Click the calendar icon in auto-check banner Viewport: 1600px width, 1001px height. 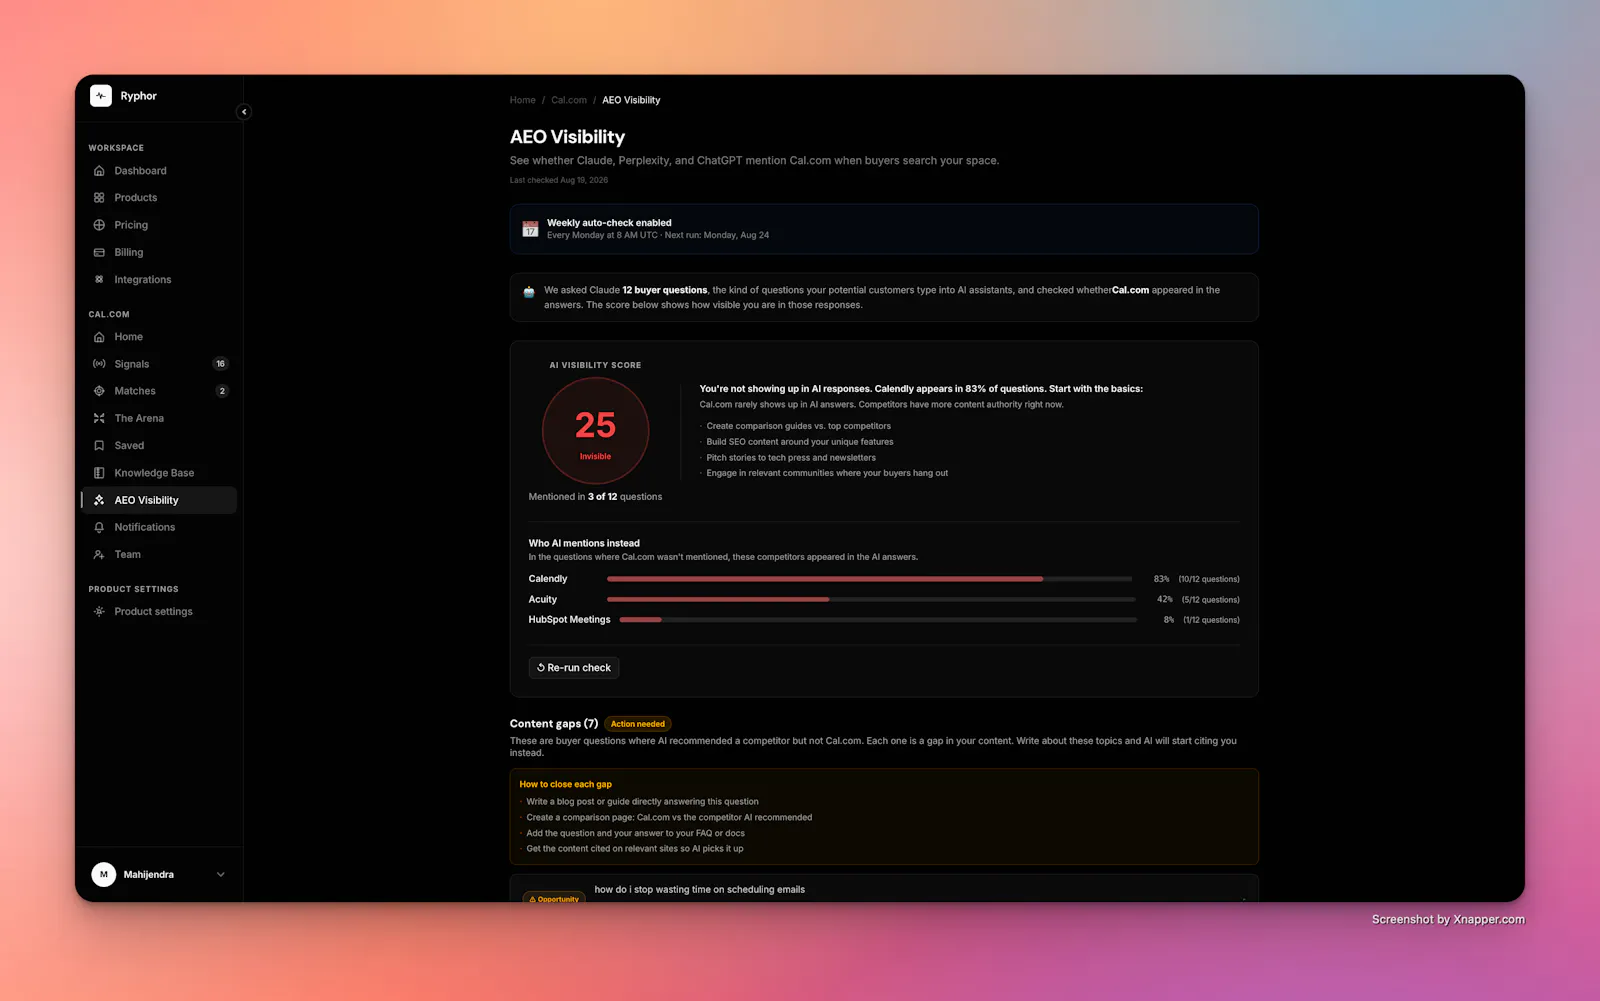point(530,229)
